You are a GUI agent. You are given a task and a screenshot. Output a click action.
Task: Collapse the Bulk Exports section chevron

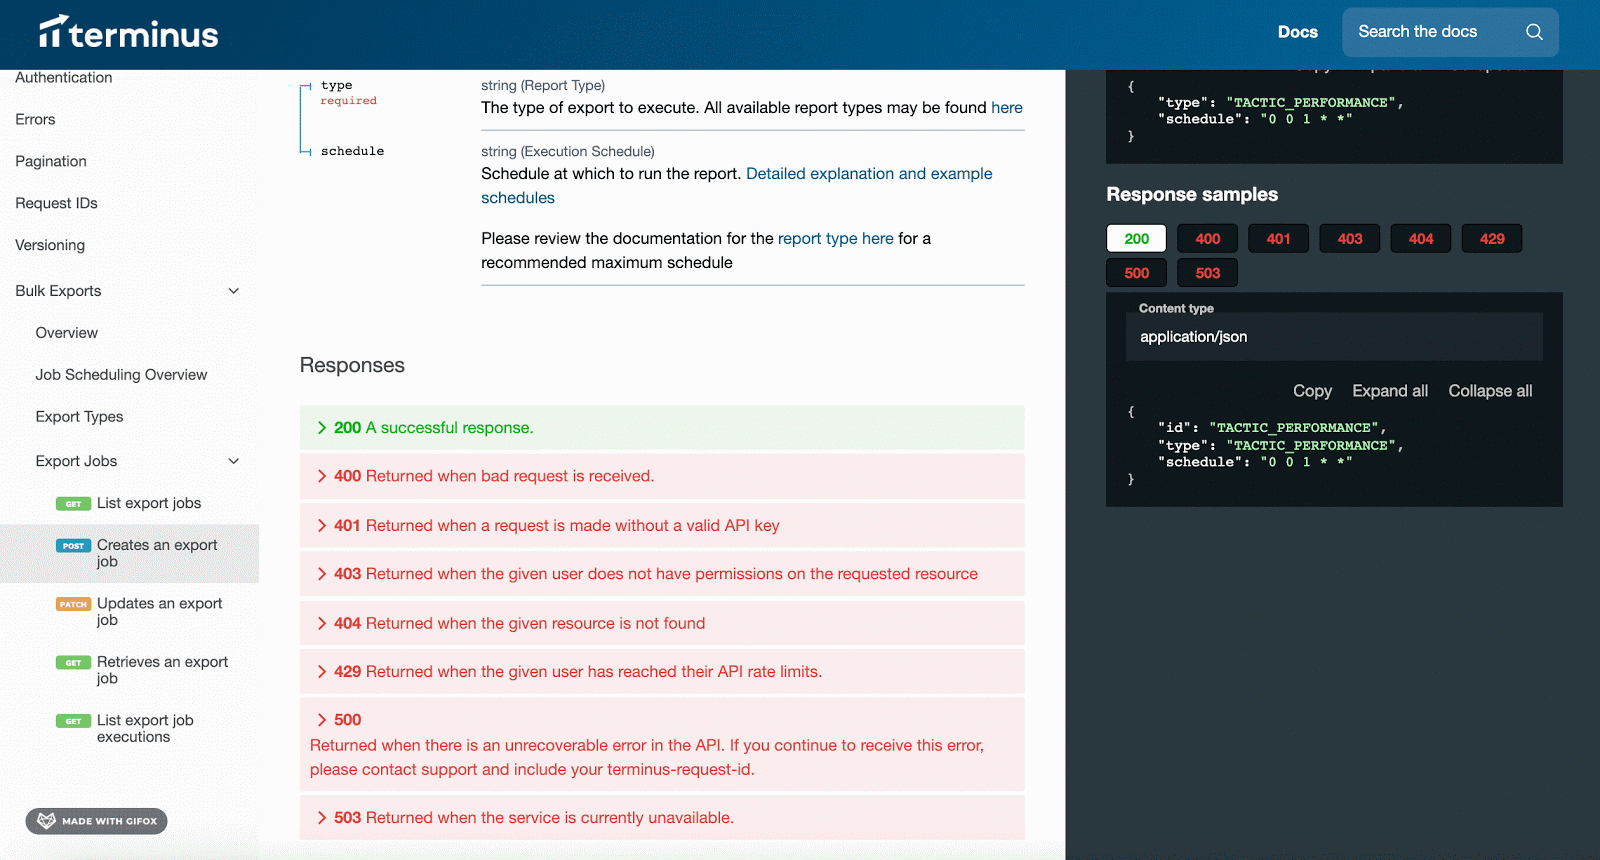(x=234, y=291)
